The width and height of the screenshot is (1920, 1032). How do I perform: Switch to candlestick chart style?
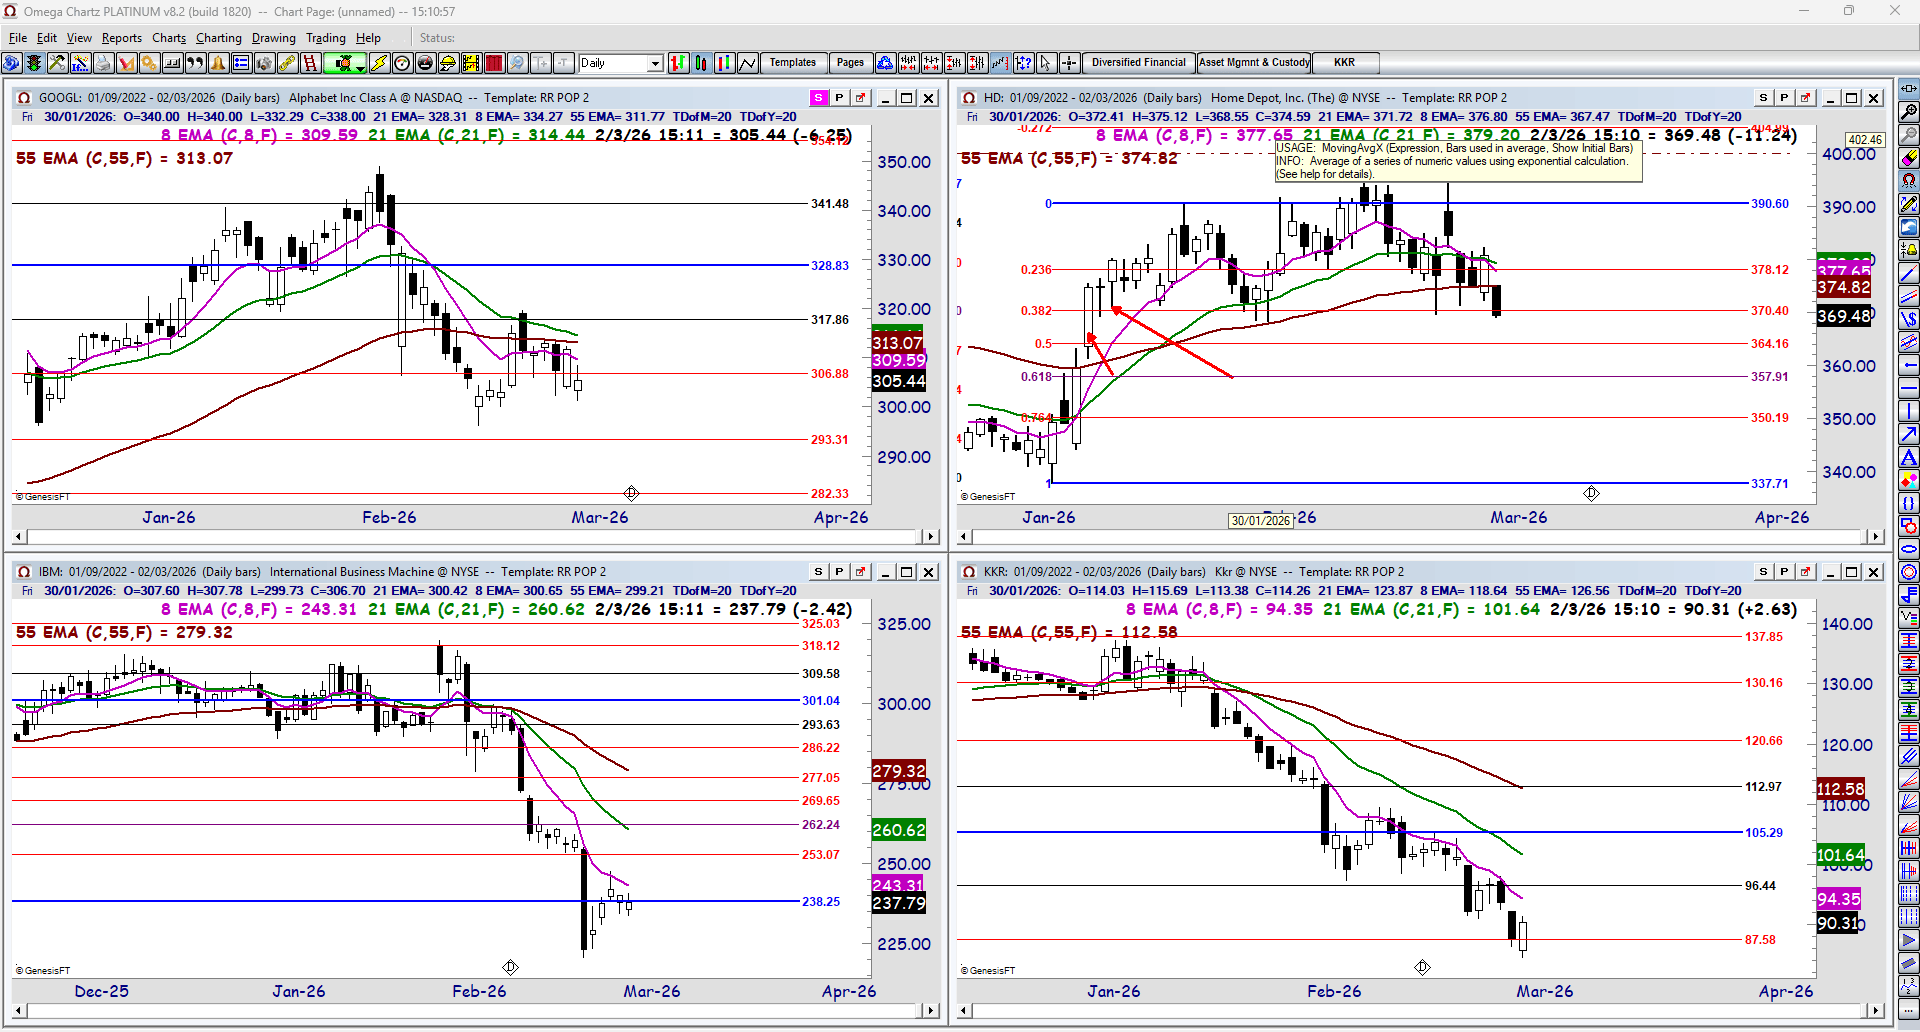pos(701,63)
